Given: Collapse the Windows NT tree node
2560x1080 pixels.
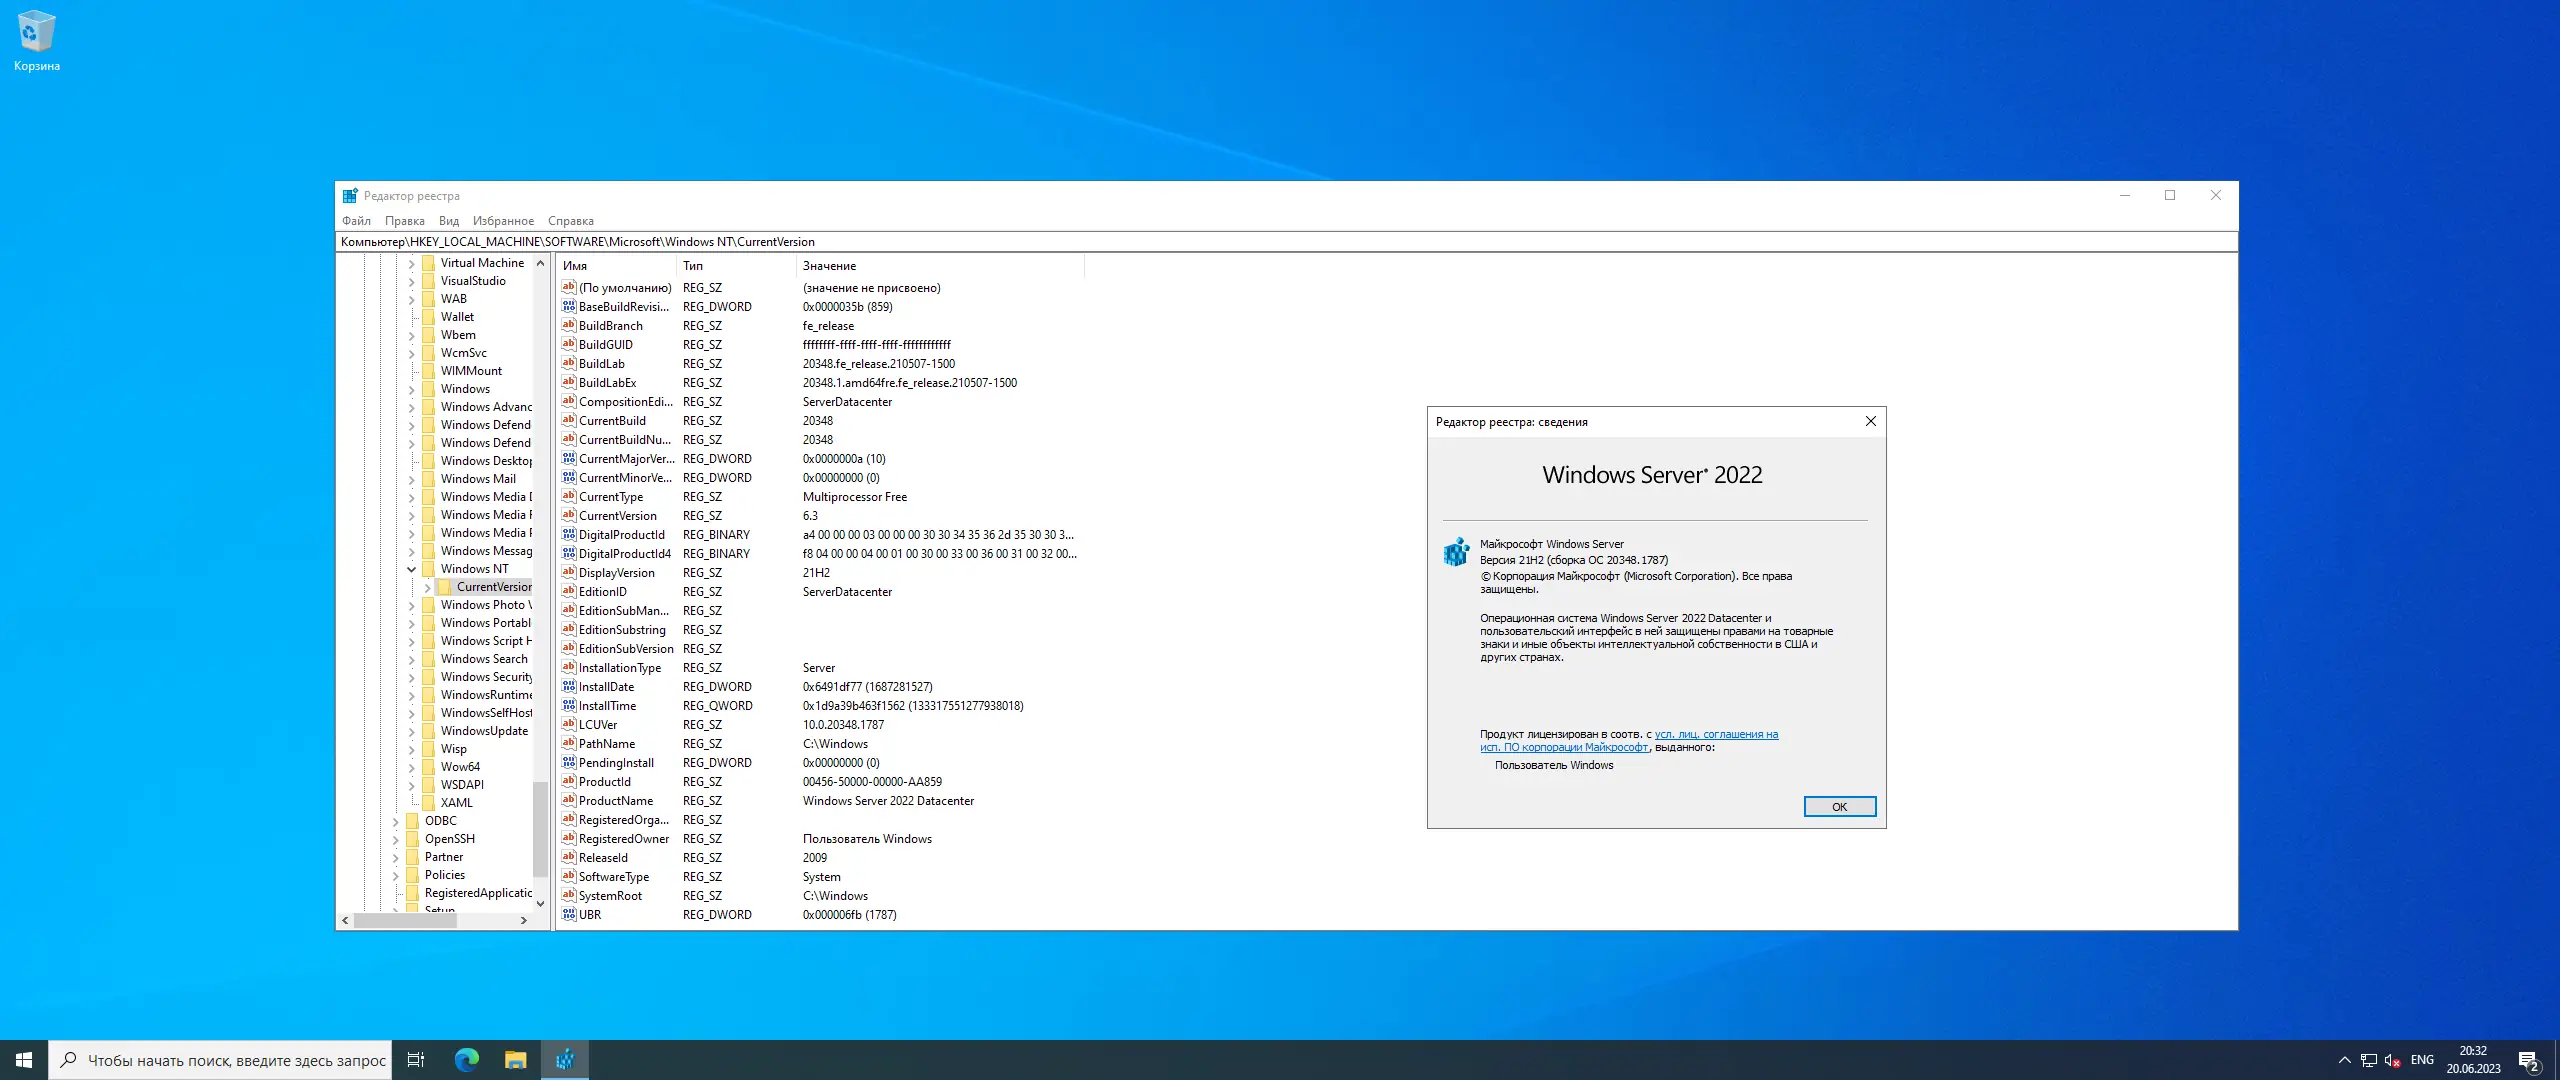Looking at the screenshot, I should 411,569.
